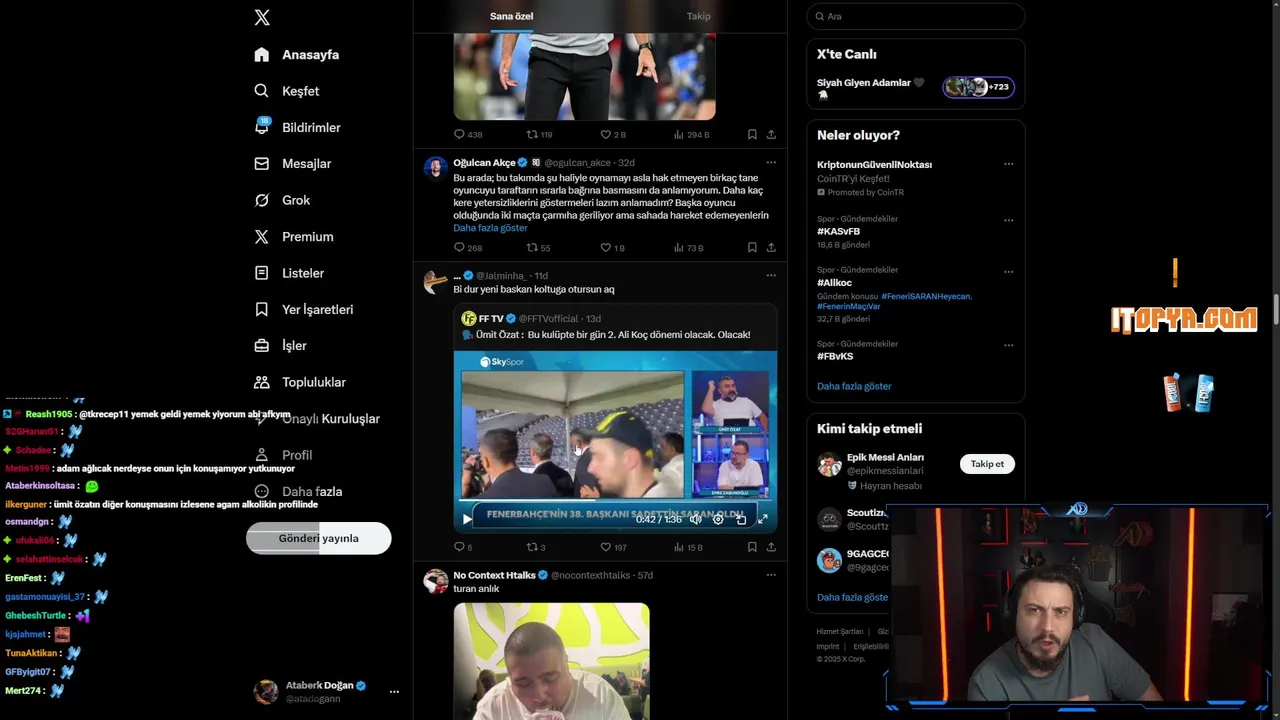Expand post with Daha fazla göster
Viewport: 1280px width, 720px height.
[x=490, y=228]
